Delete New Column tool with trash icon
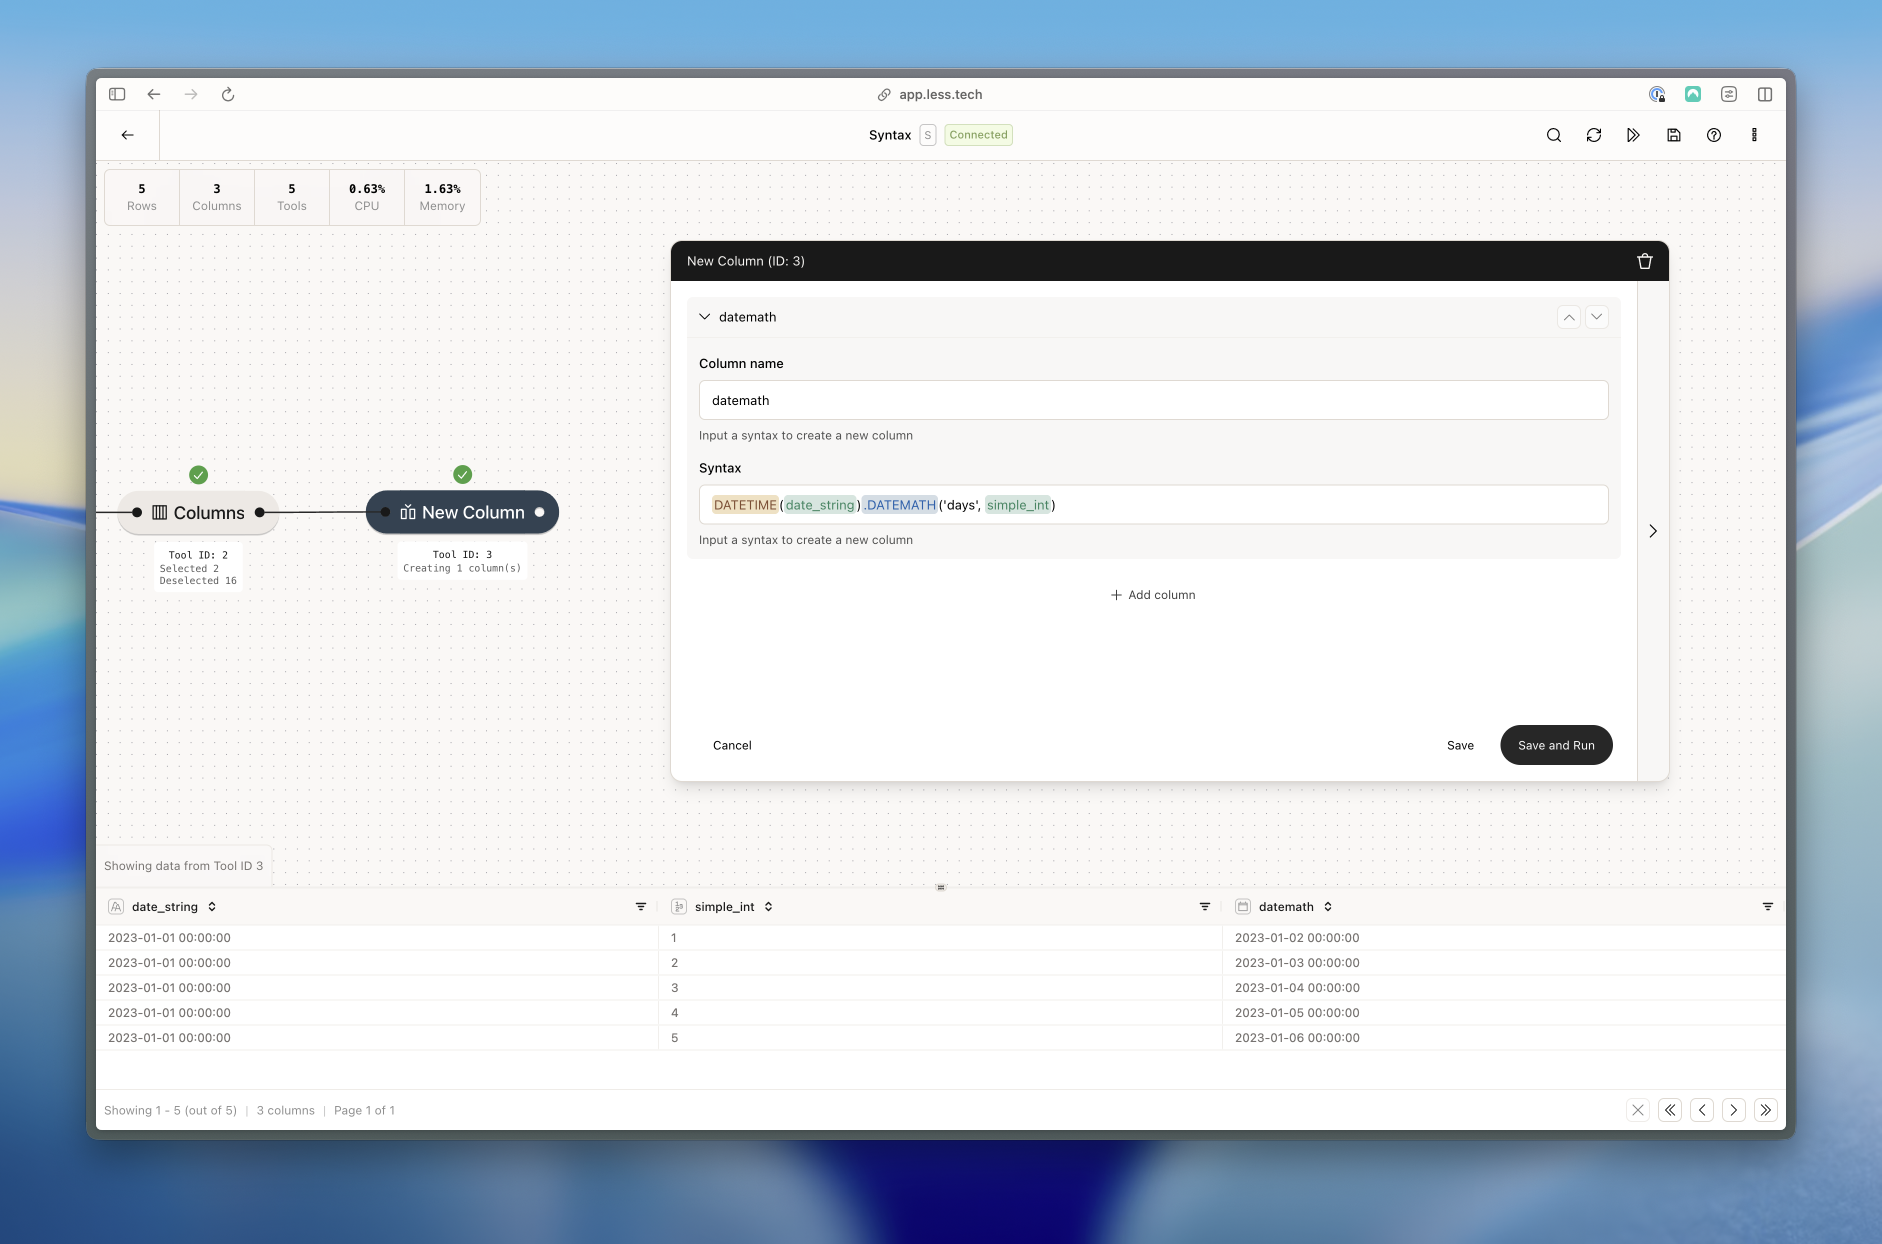Screen dimensions: 1882x1244 pyautogui.click(x=1645, y=261)
